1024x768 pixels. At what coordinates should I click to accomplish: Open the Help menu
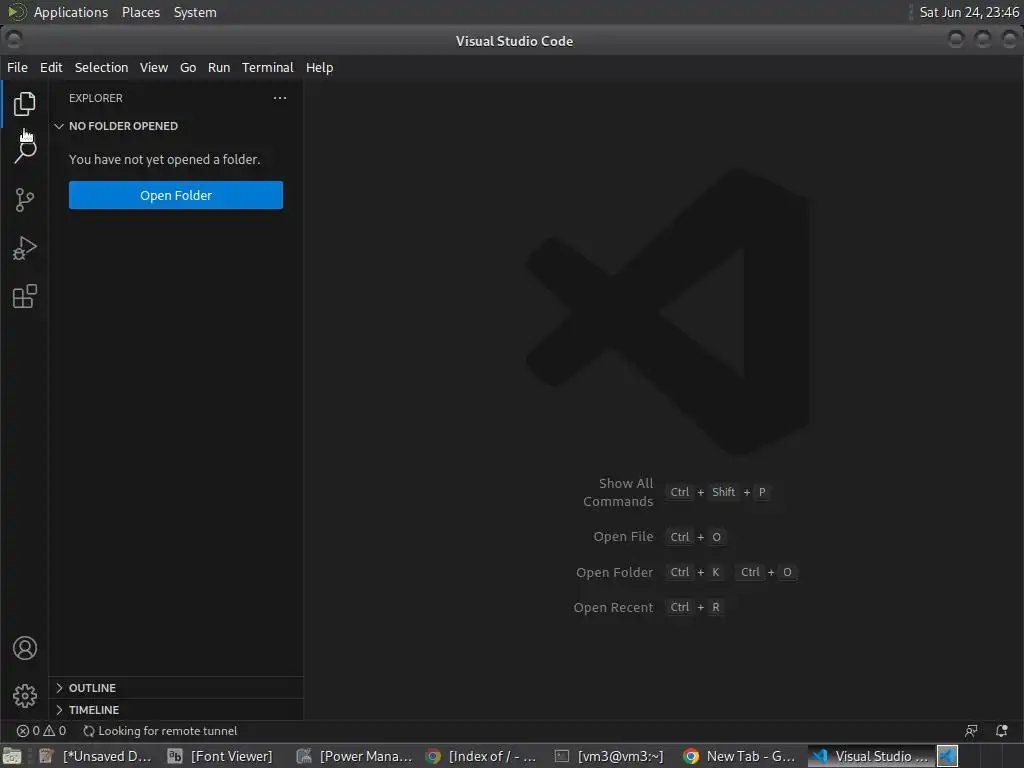pyautogui.click(x=319, y=67)
